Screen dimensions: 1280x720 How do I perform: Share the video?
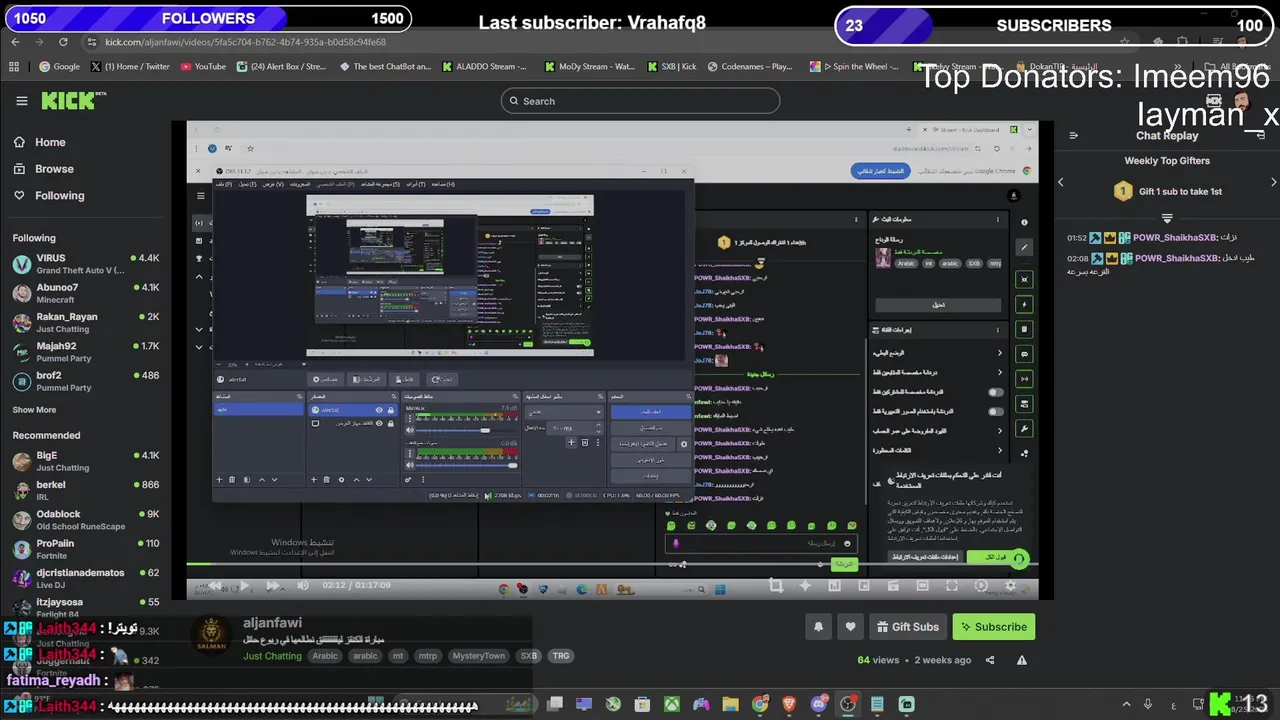(990, 660)
